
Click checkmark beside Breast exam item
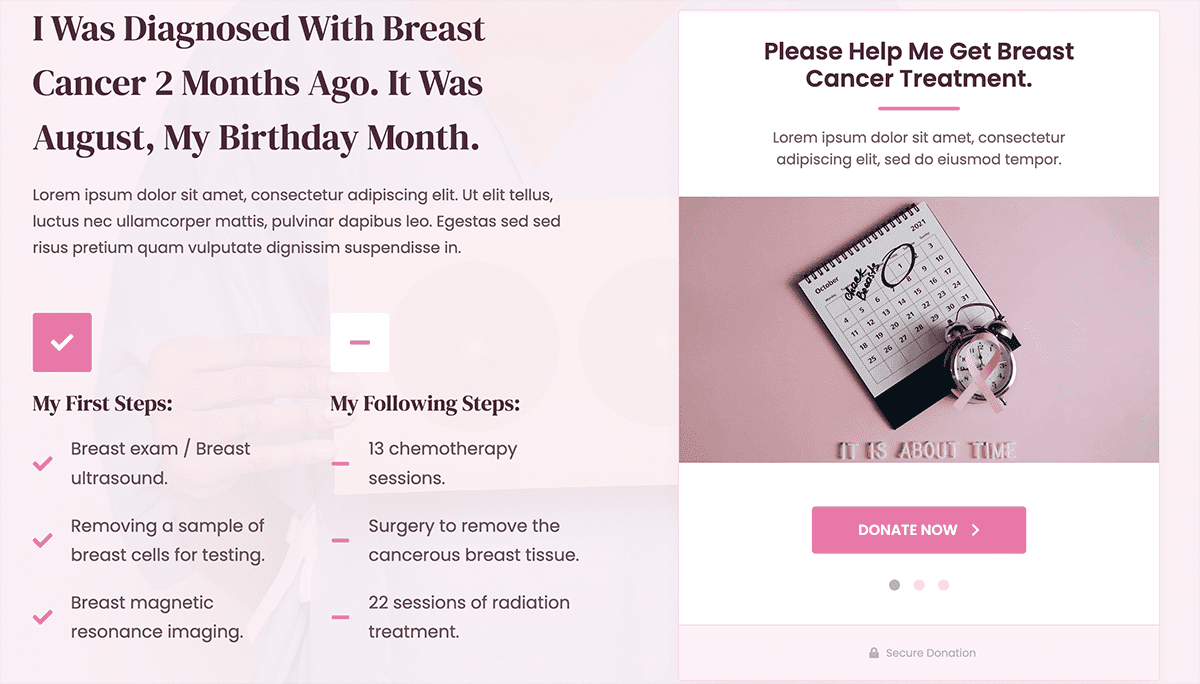(x=43, y=464)
